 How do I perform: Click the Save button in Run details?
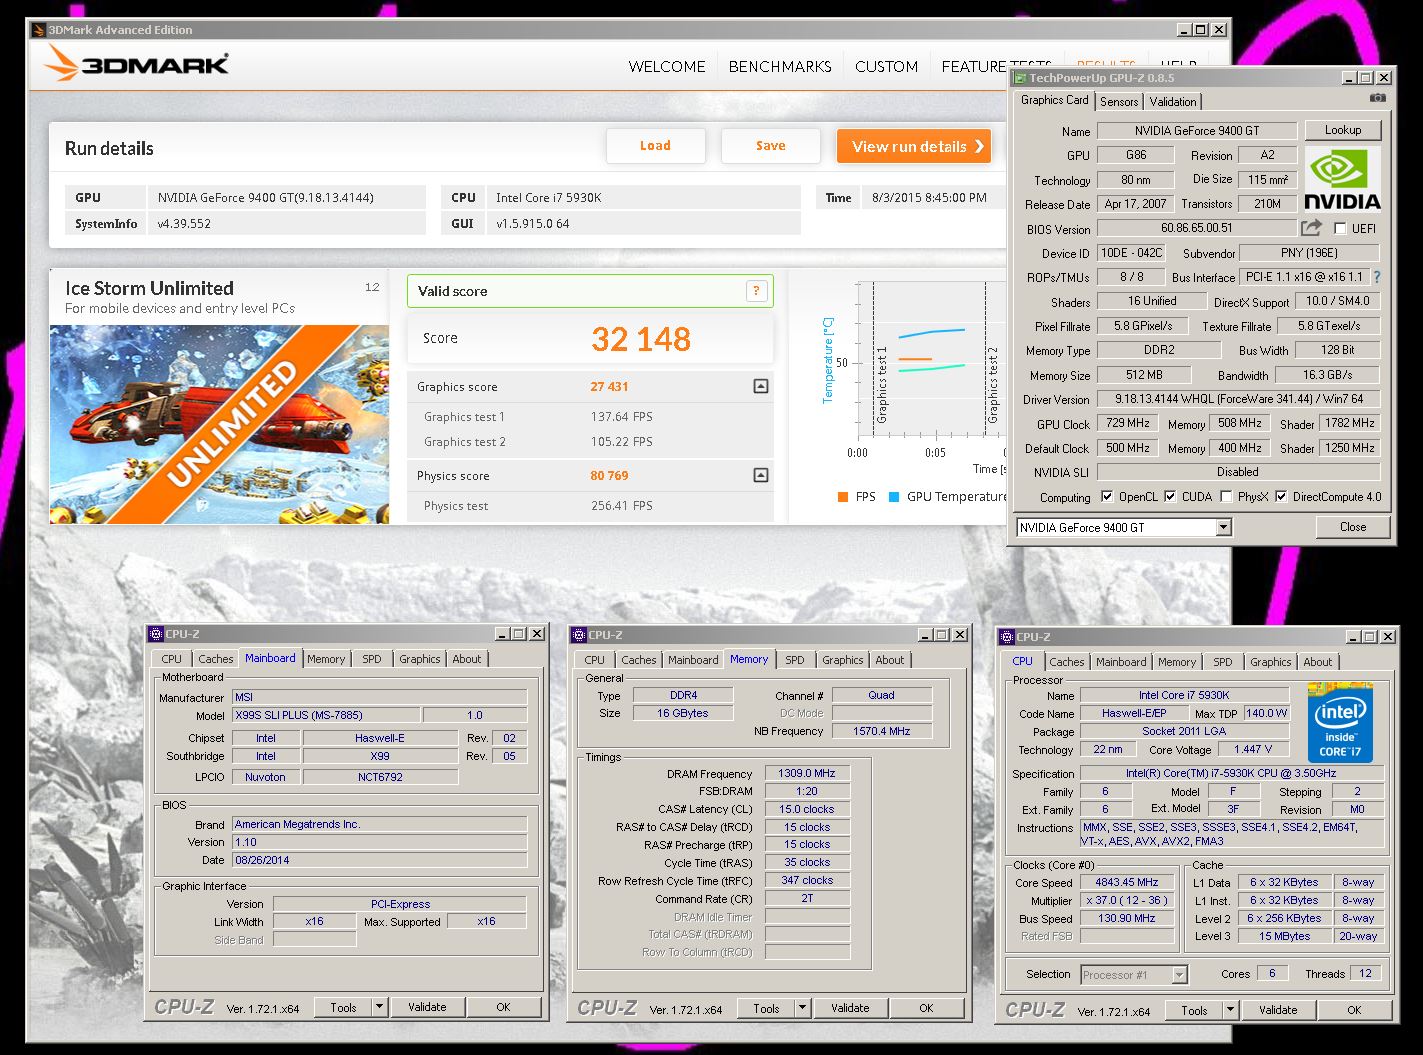pyautogui.click(x=770, y=146)
